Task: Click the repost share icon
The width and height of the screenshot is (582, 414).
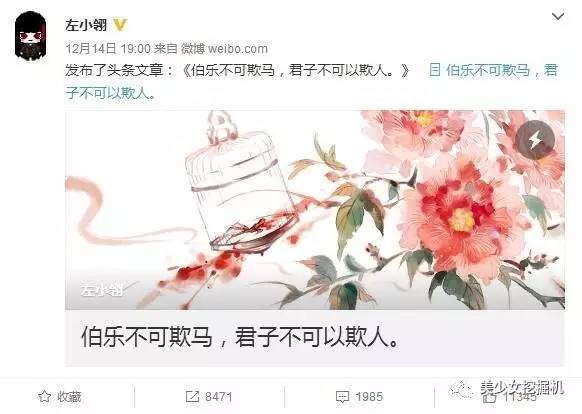Action: pos(192,397)
